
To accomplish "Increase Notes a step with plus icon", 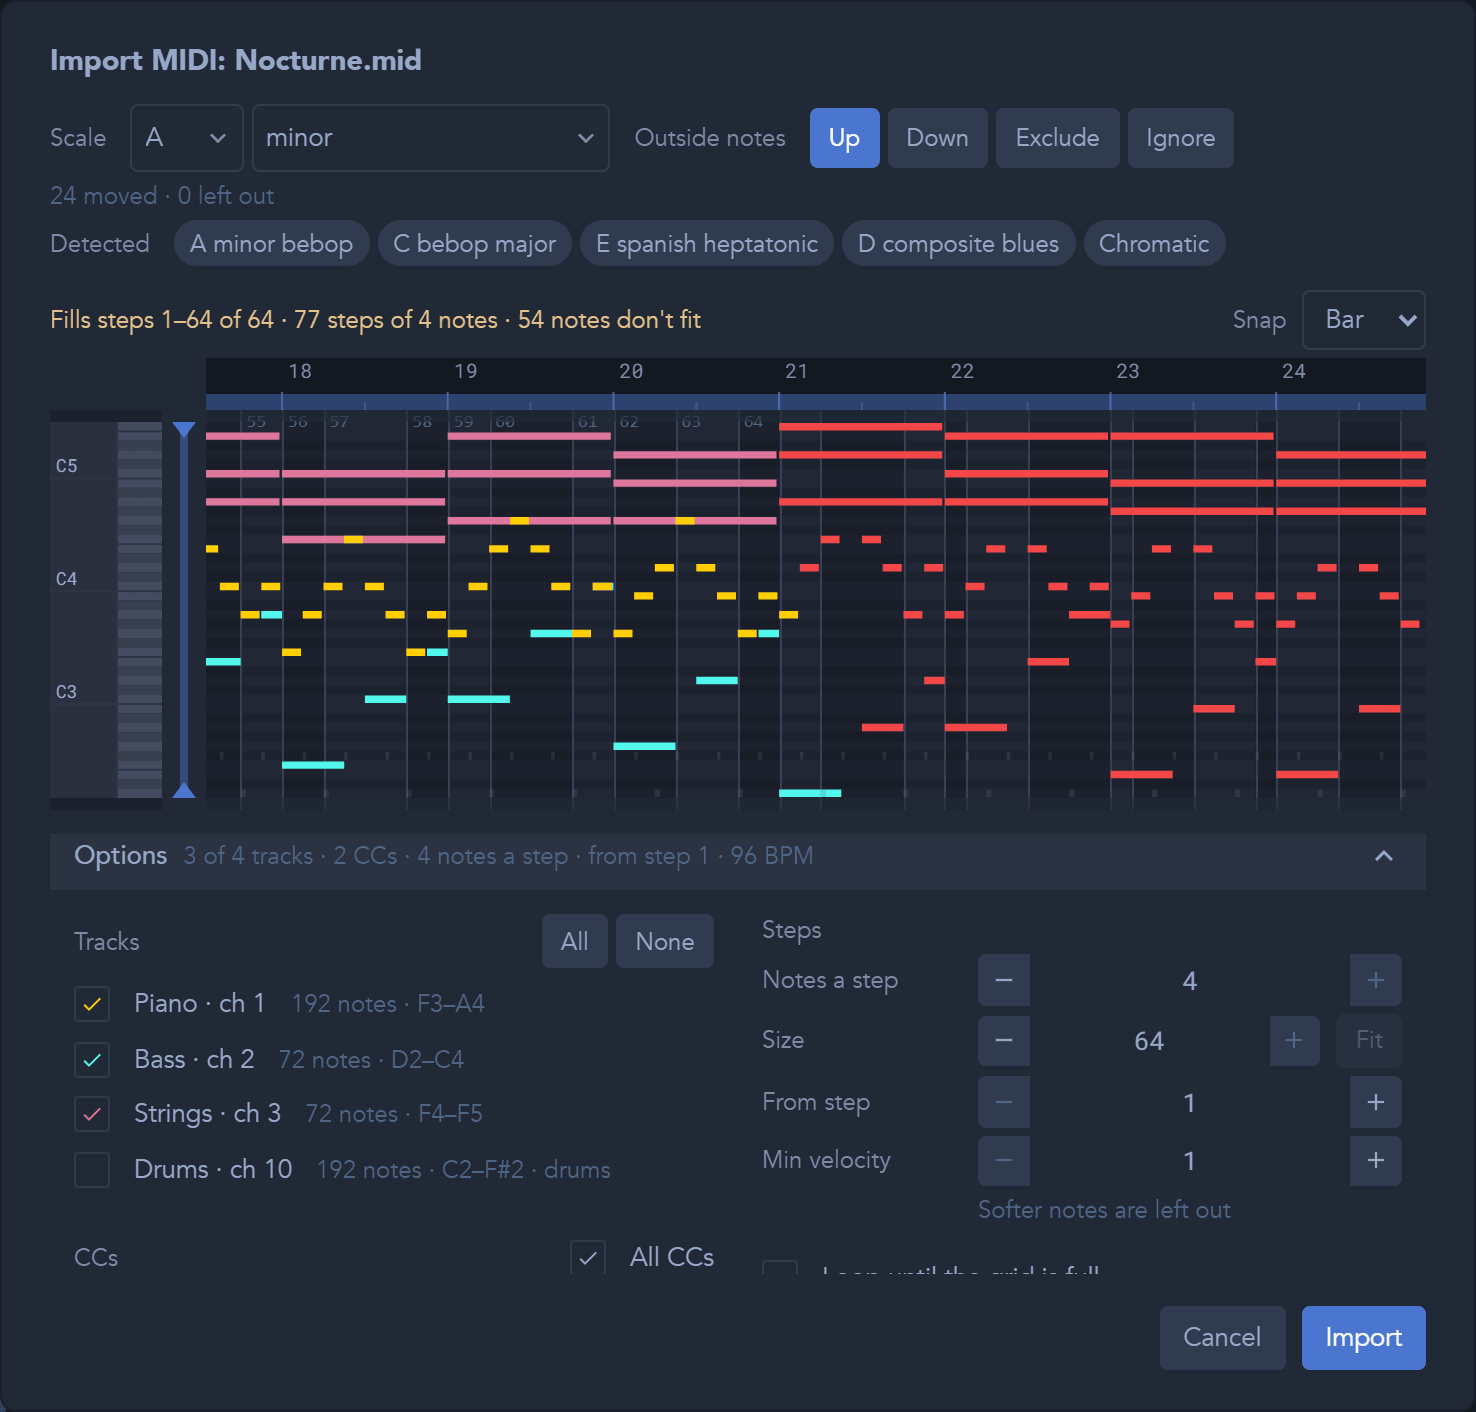I will pos(1376,980).
